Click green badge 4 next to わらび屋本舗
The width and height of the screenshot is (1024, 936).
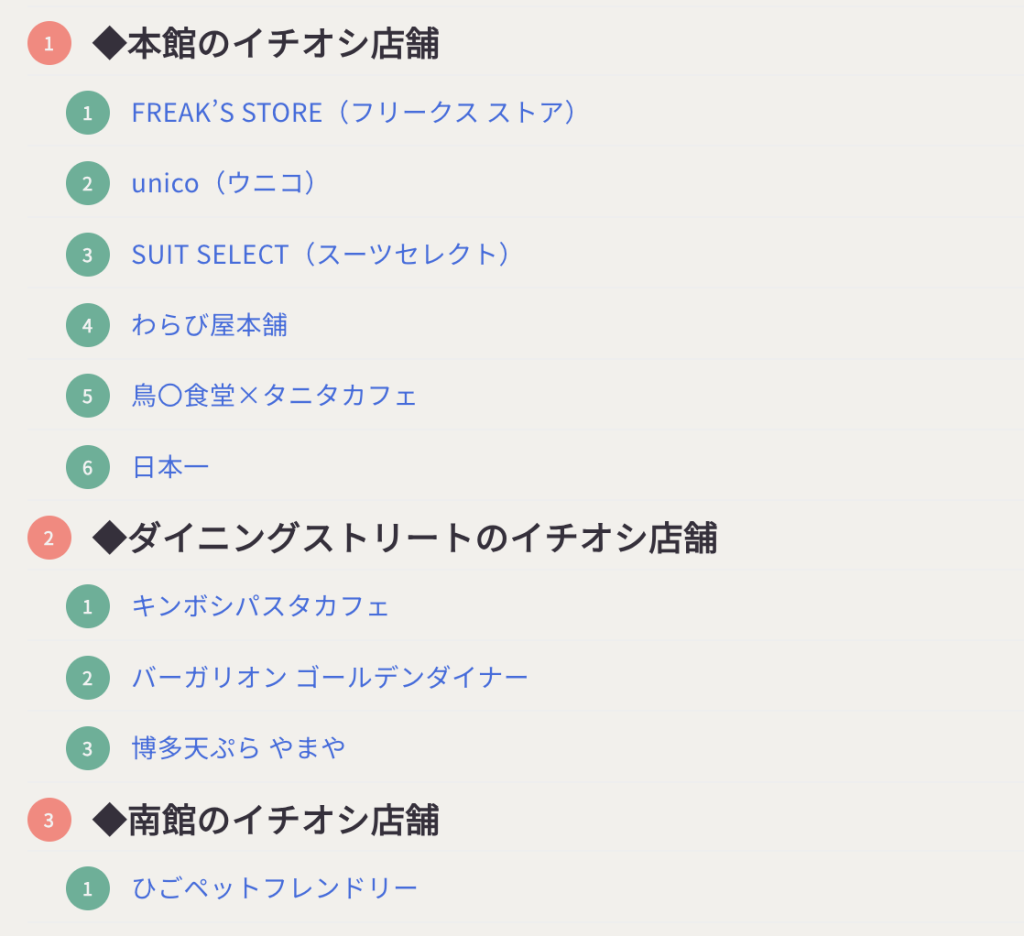click(88, 325)
